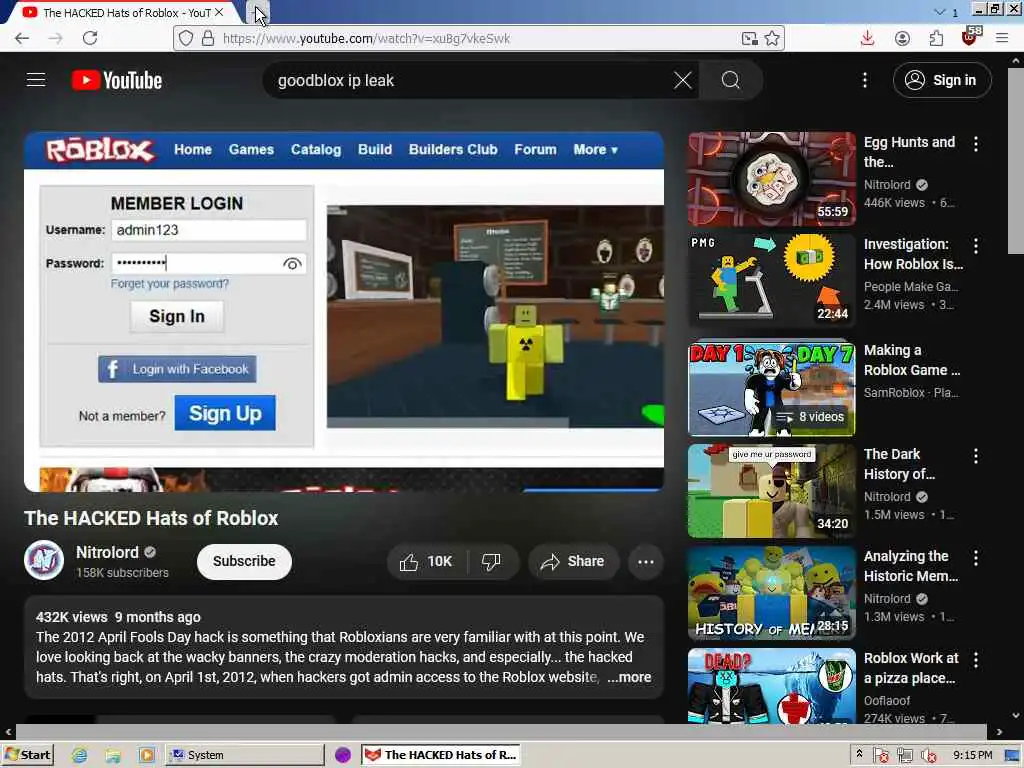Open YouTube settings three-dot menu
The height and width of the screenshot is (768, 1024).
(x=865, y=80)
